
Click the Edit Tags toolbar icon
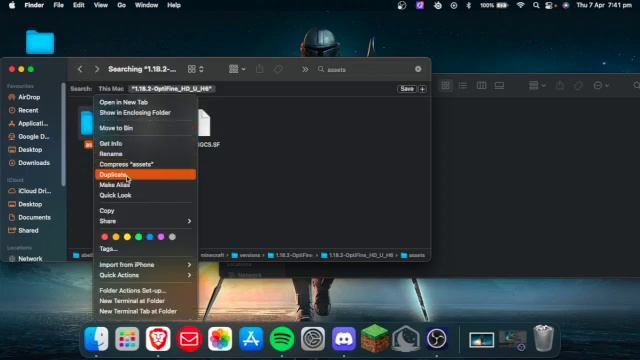coord(278,69)
